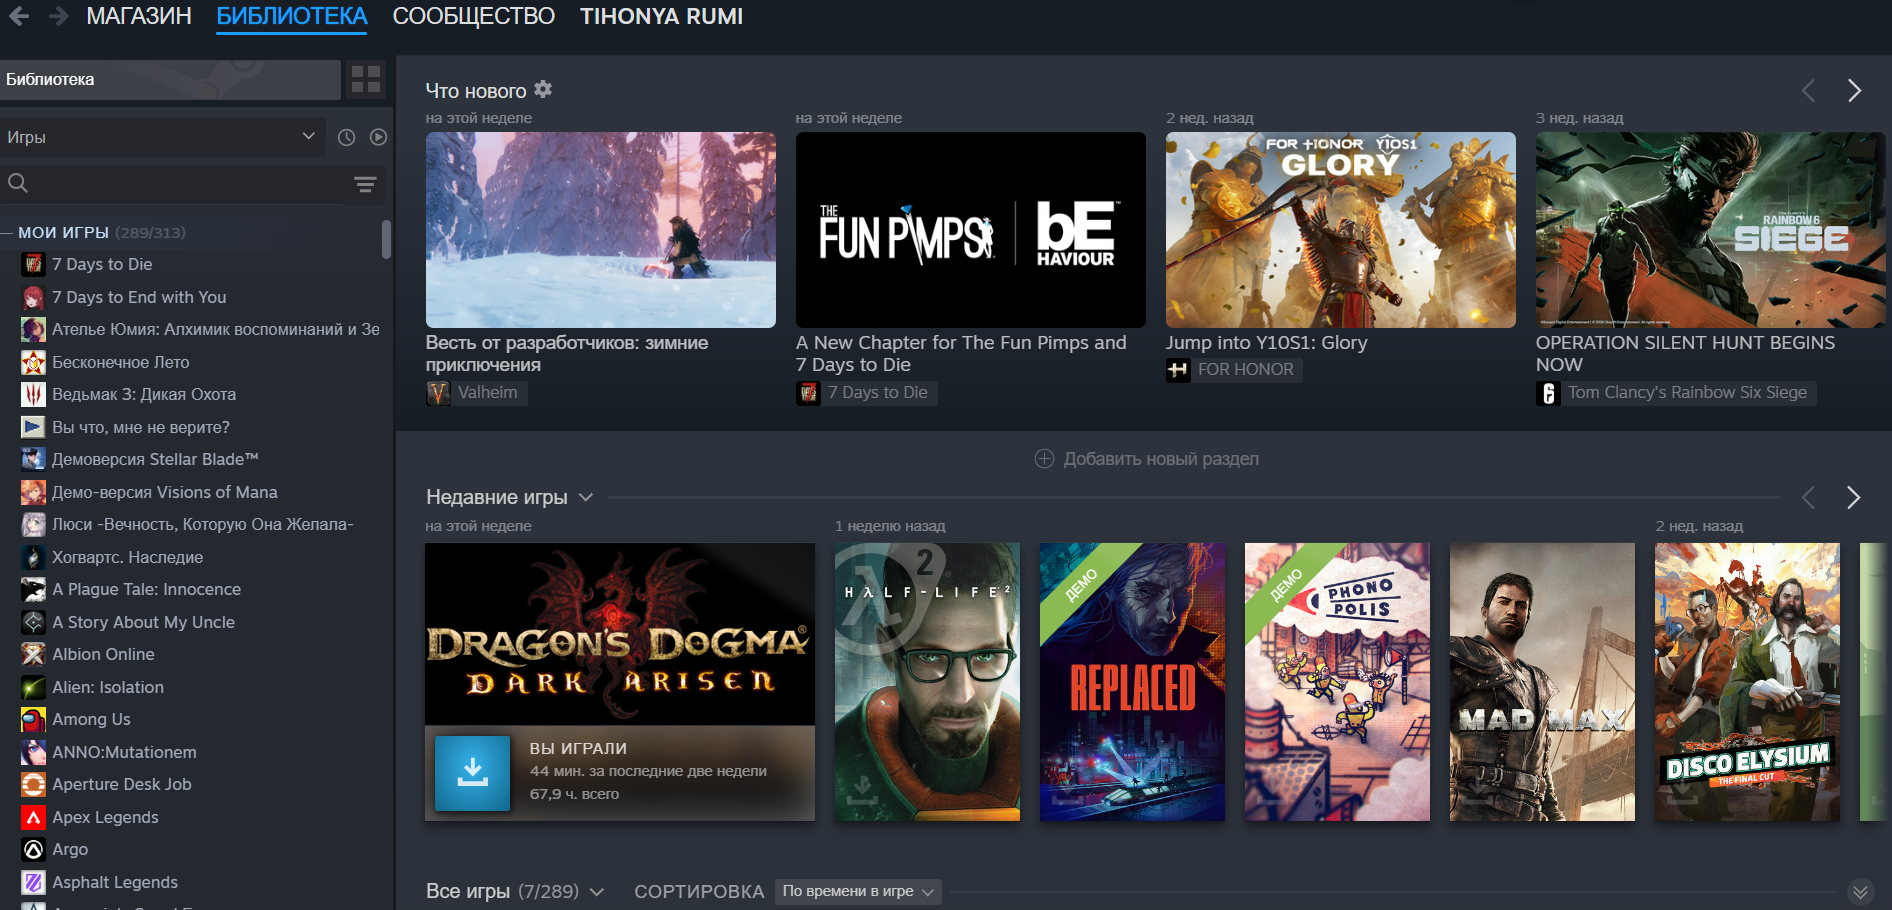Open the advanced filter options icon
The image size is (1892, 910).
click(x=365, y=184)
